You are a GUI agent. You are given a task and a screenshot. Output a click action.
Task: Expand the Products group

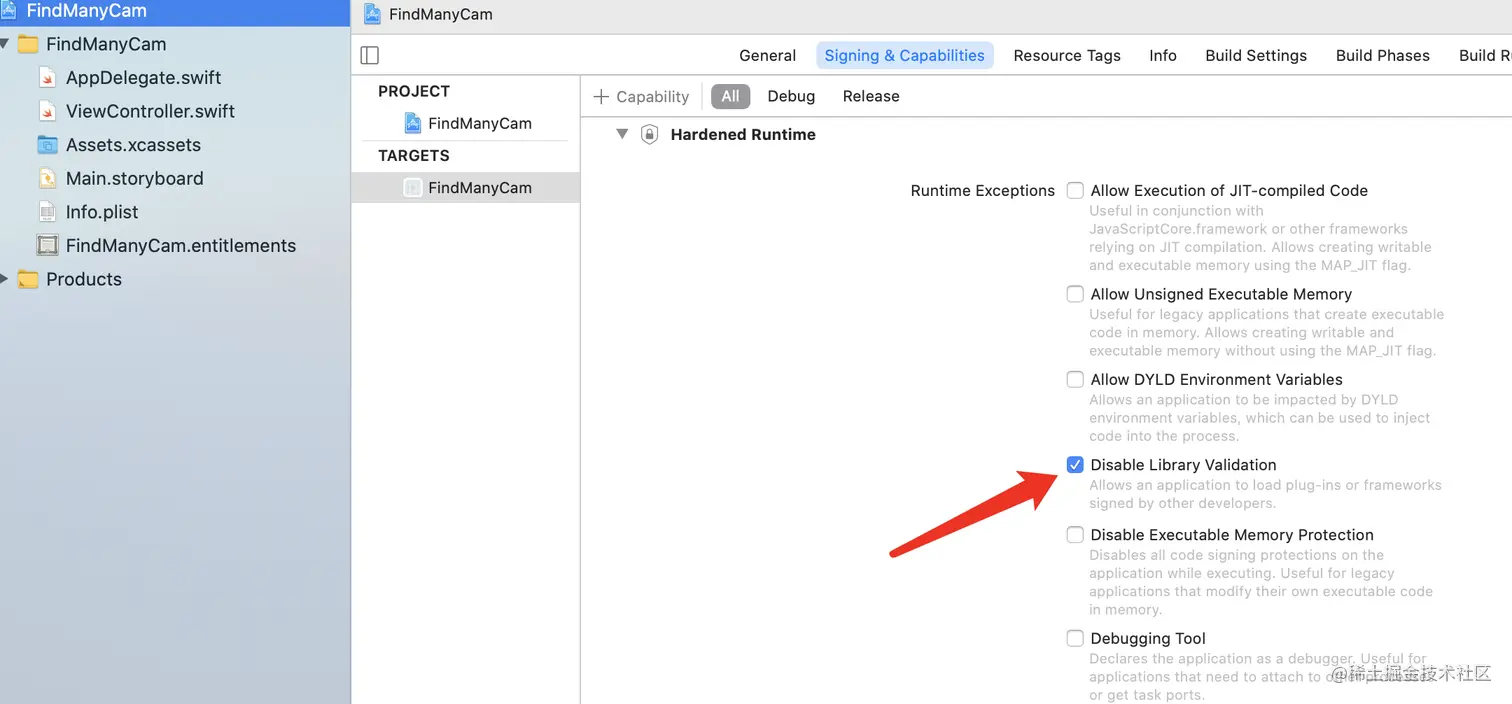click(5, 279)
